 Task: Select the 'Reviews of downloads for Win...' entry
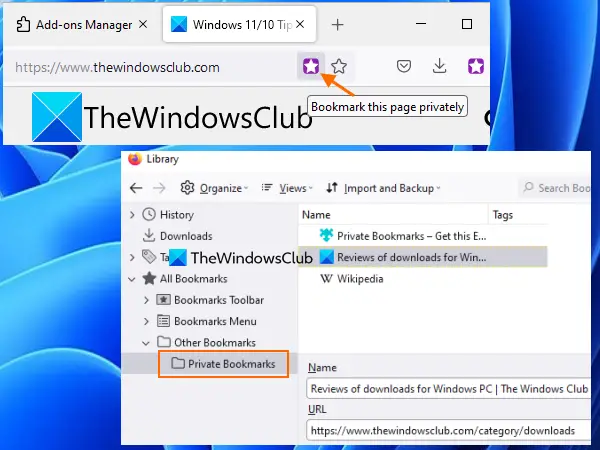pos(422,257)
